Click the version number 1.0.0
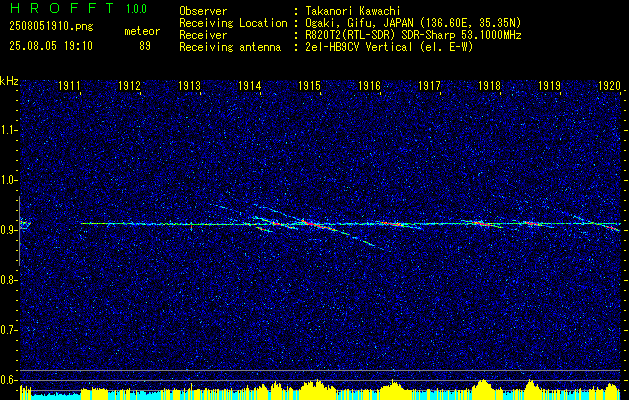Viewport: 629px width, 400px height. coord(136,9)
